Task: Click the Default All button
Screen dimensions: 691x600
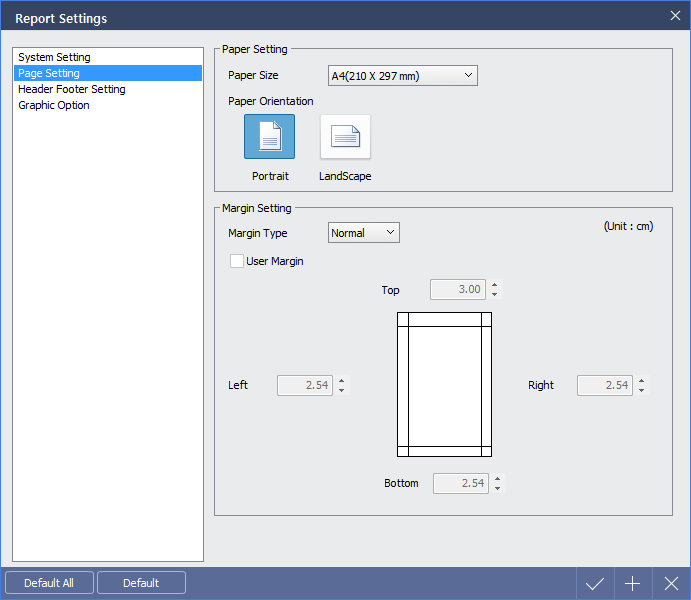Action: click(x=49, y=583)
